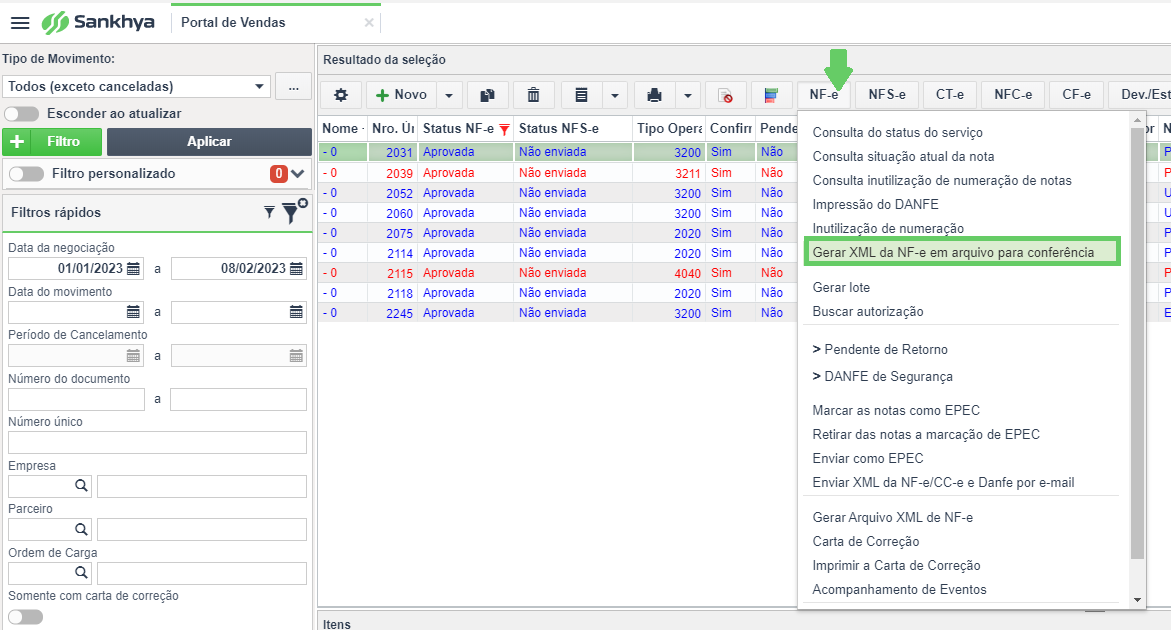Expand the list view dropdown arrow

click(614, 96)
